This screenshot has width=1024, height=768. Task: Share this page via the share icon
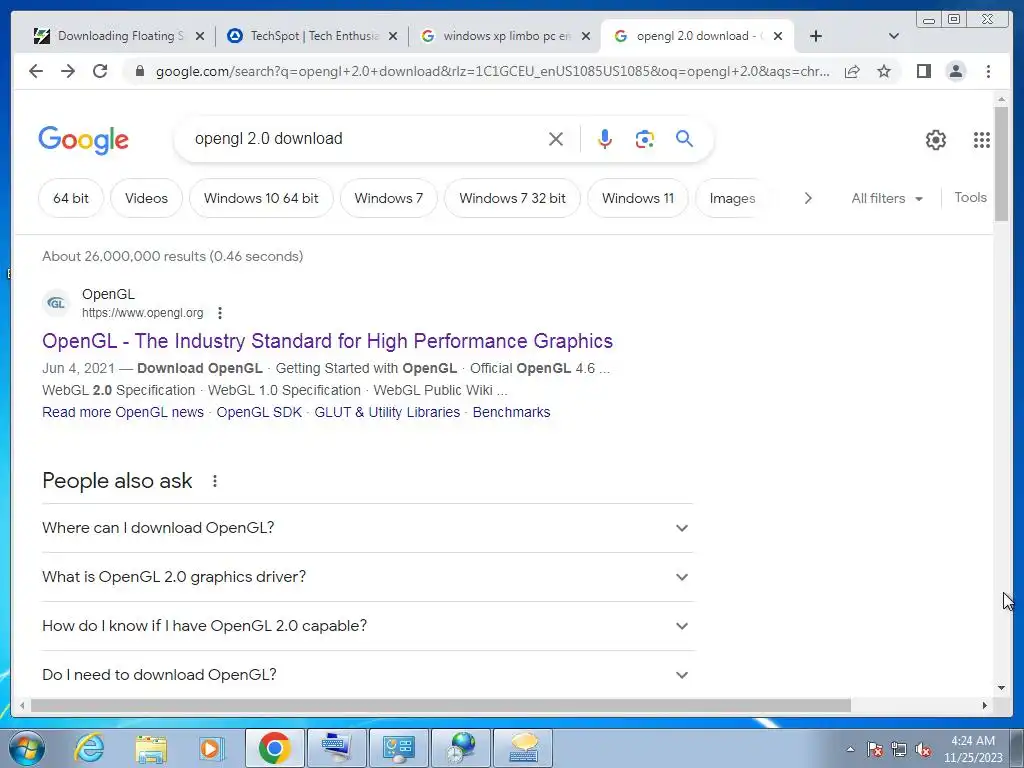[x=852, y=71]
